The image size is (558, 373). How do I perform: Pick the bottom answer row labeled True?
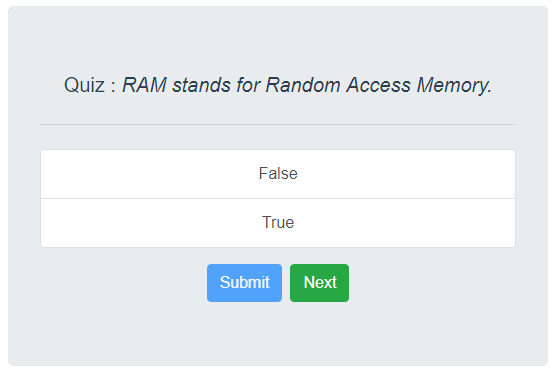click(x=278, y=223)
